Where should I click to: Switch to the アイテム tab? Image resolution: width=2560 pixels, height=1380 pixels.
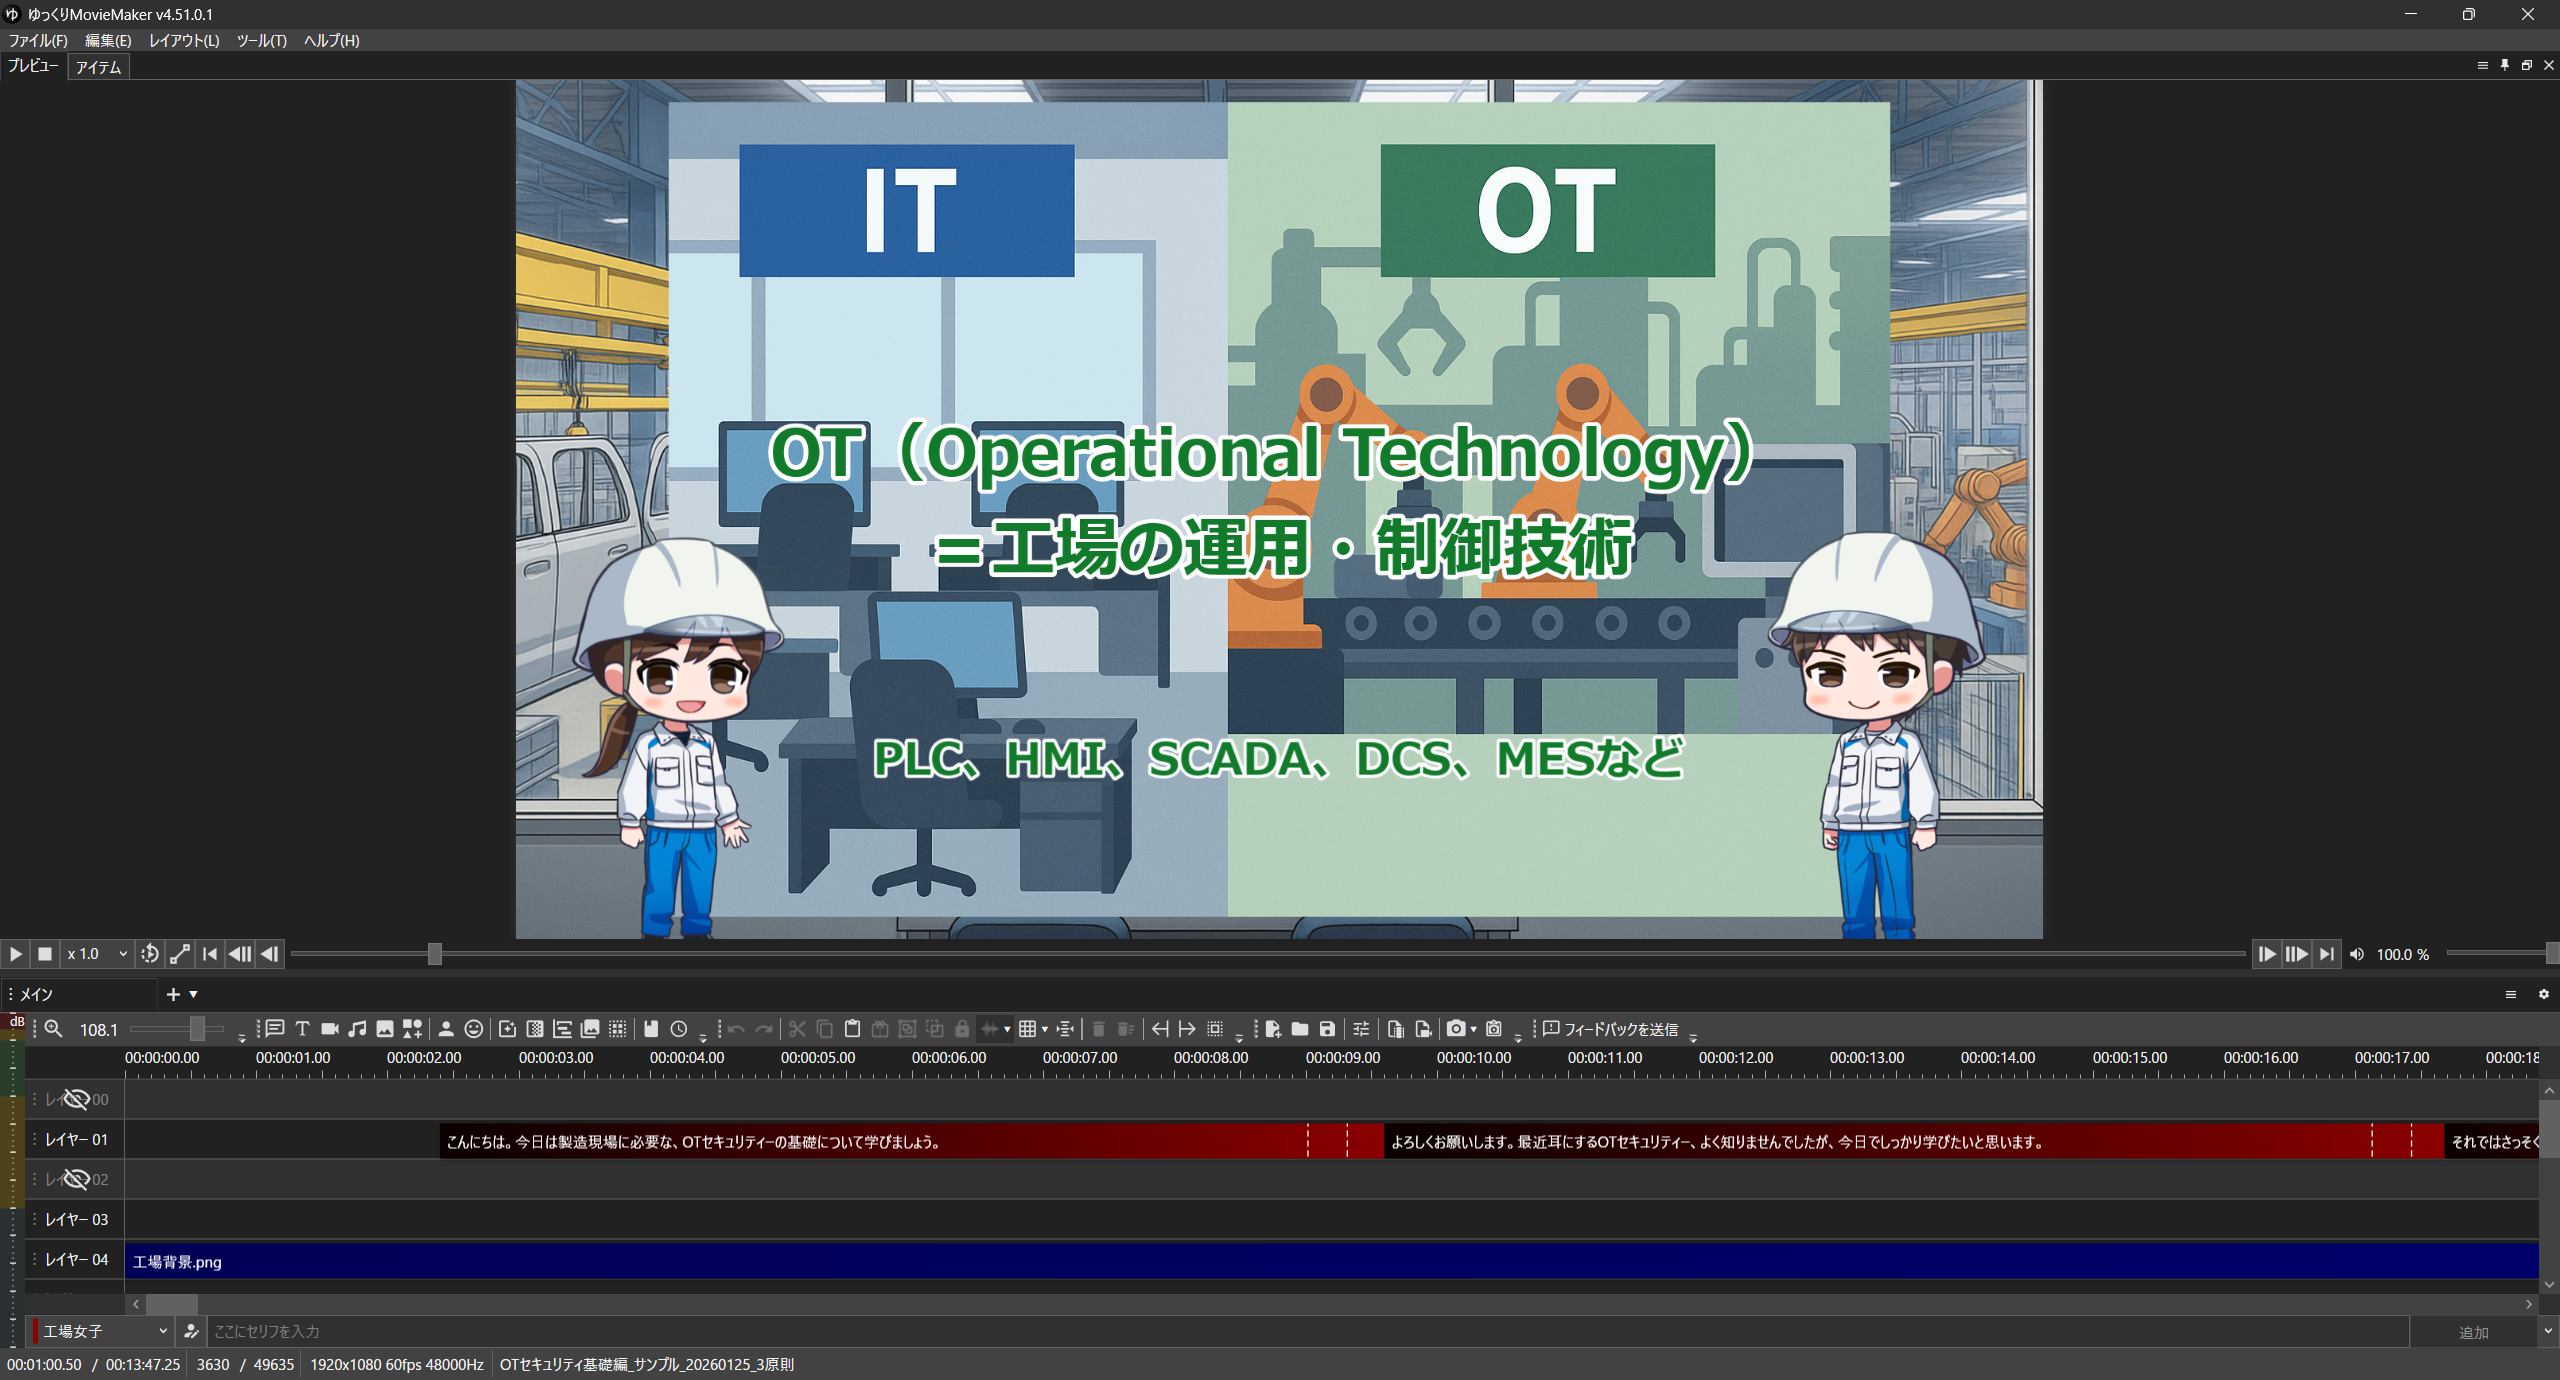98,67
